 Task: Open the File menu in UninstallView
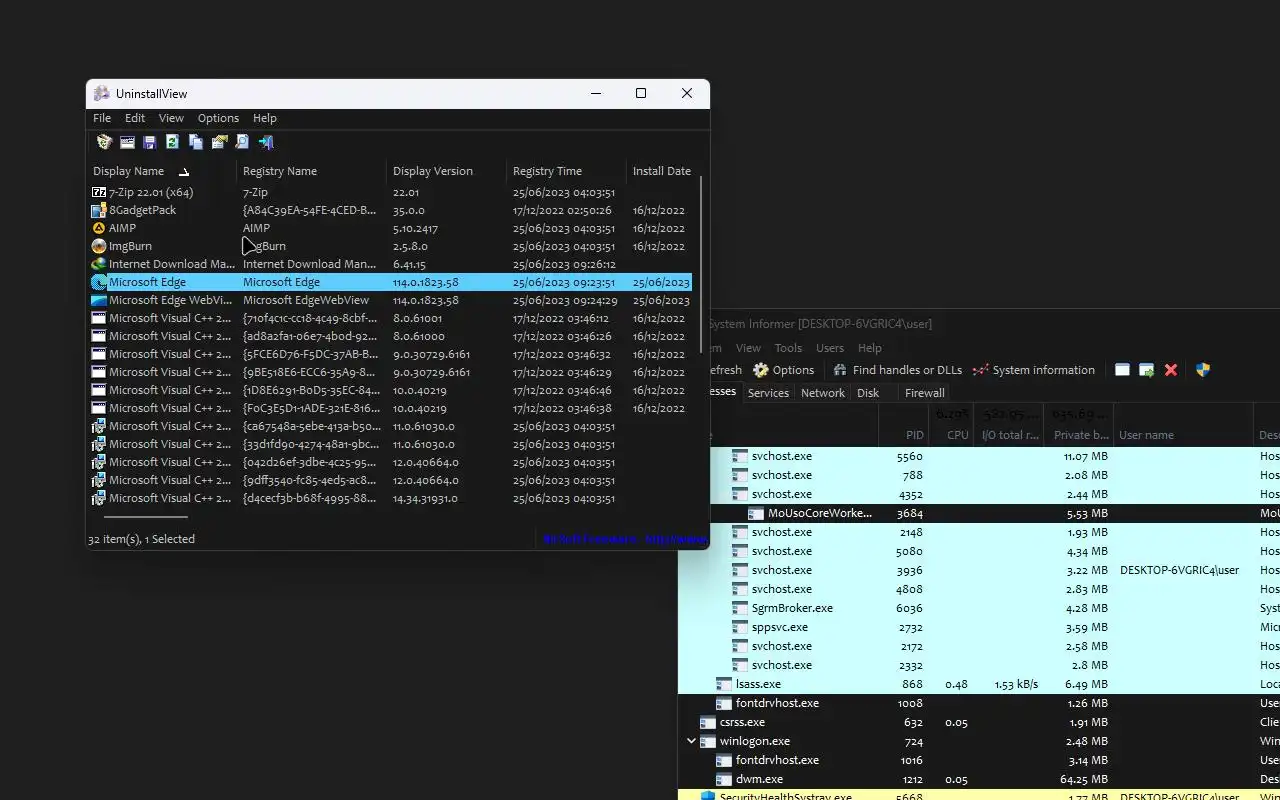(x=102, y=118)
